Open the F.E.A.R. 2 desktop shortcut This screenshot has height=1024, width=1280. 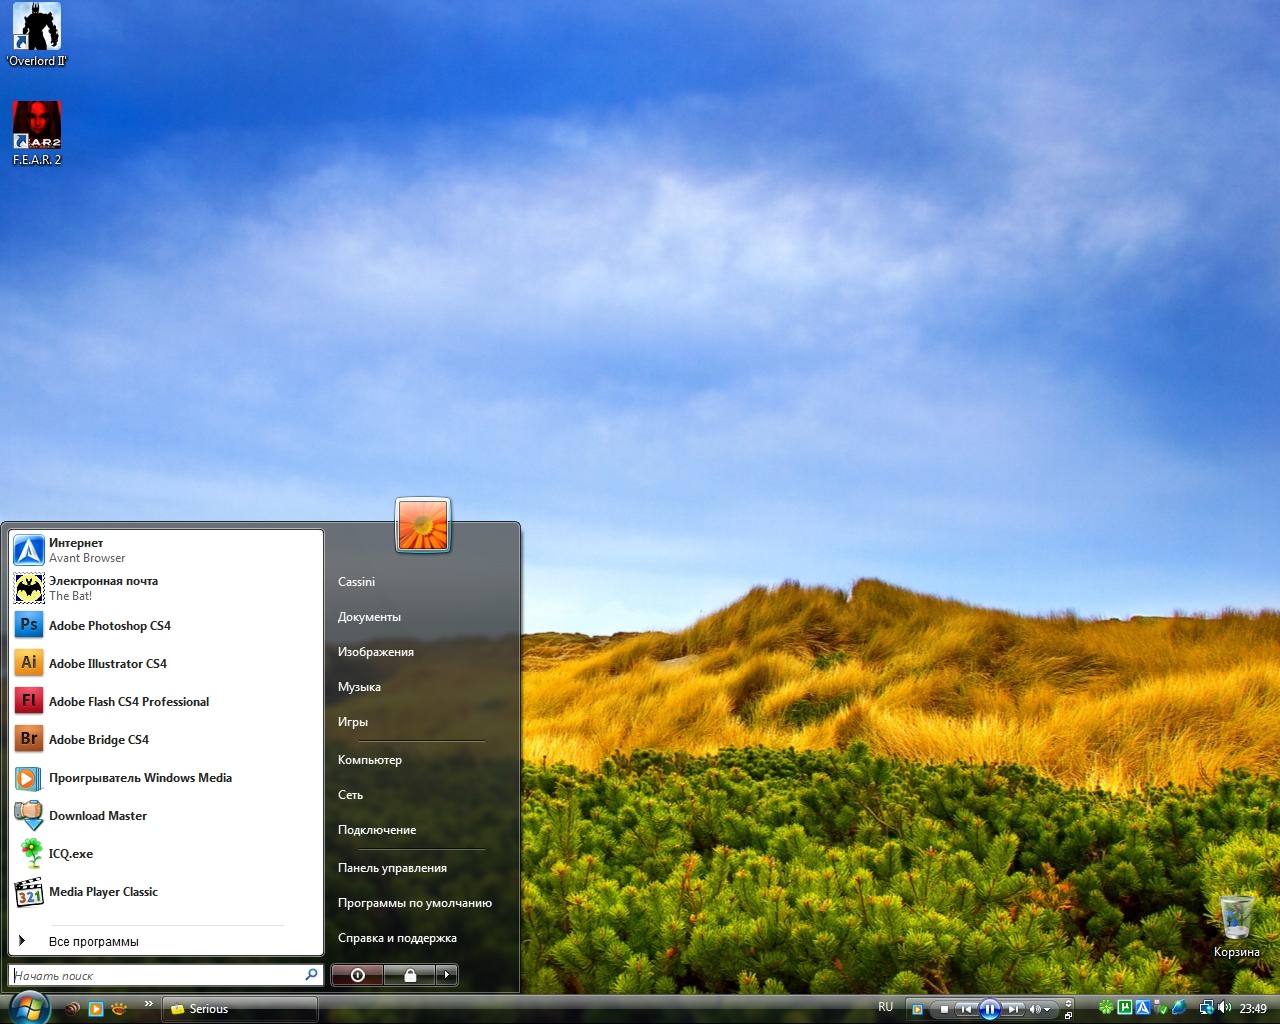pyautogui.click(x=37, y=133)
